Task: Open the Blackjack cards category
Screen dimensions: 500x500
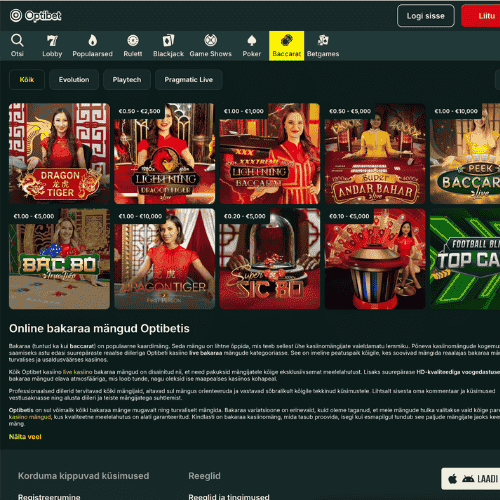Action: click(x=168, y=46)
